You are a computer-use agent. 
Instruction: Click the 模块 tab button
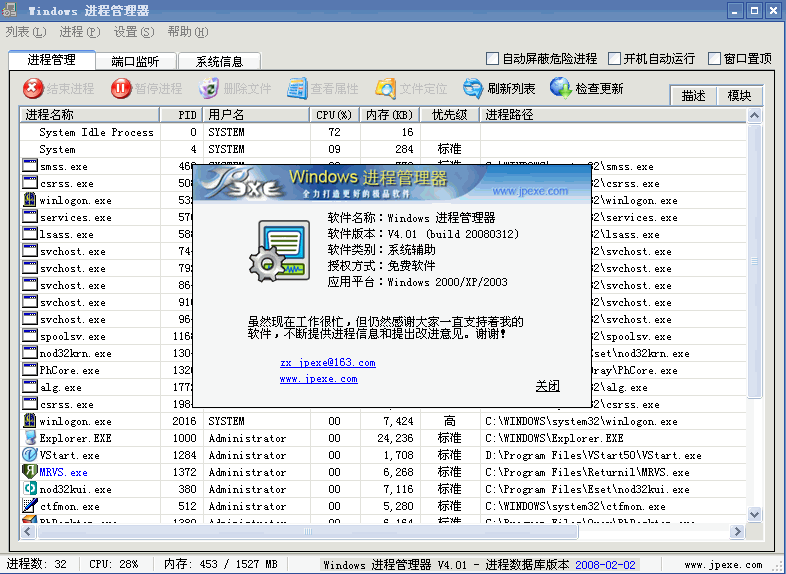pyautogui.click(x=739, y=96)
